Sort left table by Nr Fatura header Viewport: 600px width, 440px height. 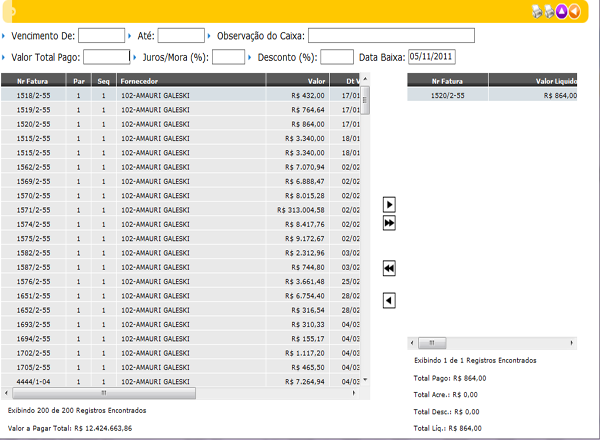pyautogui.click(x=28, y=80)
